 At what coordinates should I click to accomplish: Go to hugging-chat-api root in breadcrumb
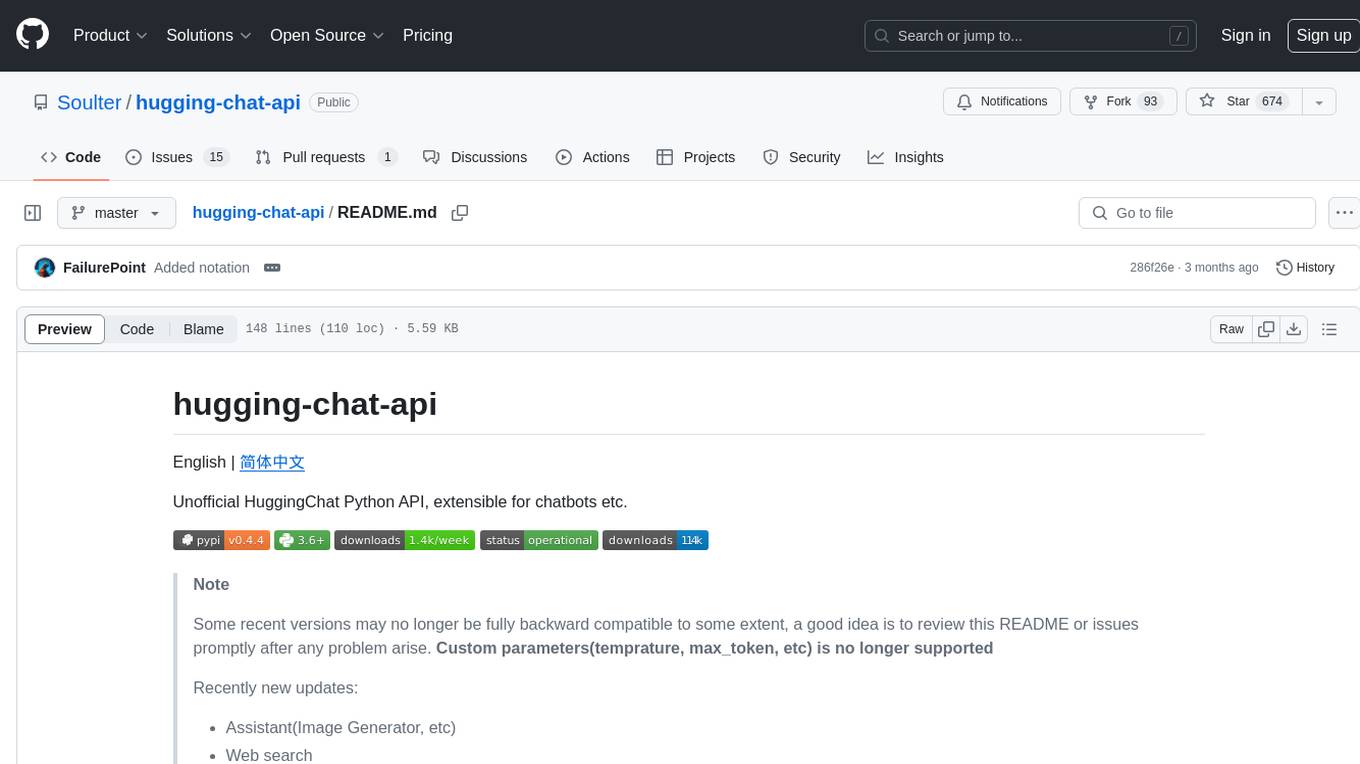[258, 212]
